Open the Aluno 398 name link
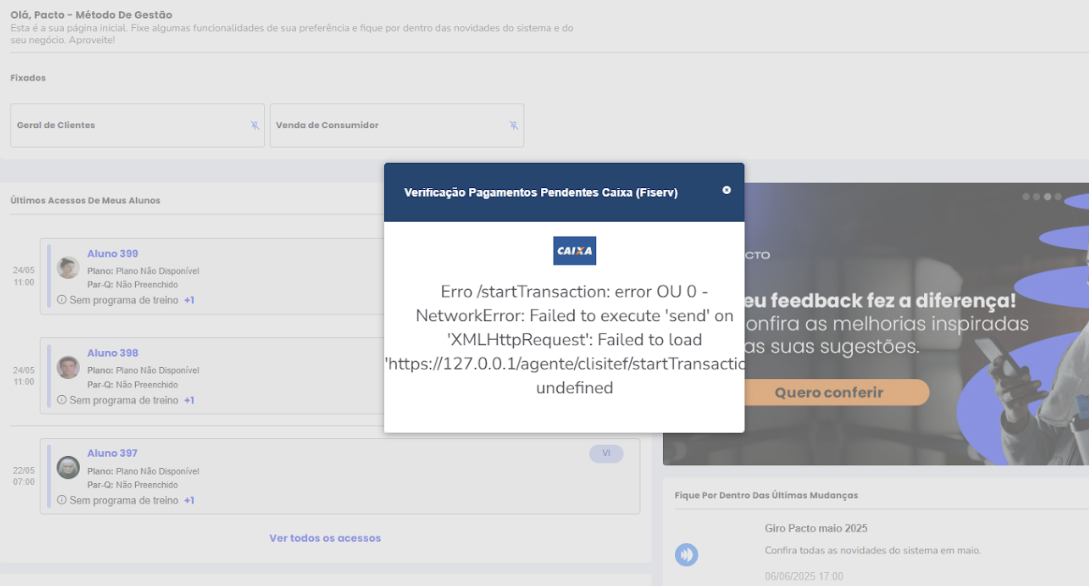 [112, 353]
